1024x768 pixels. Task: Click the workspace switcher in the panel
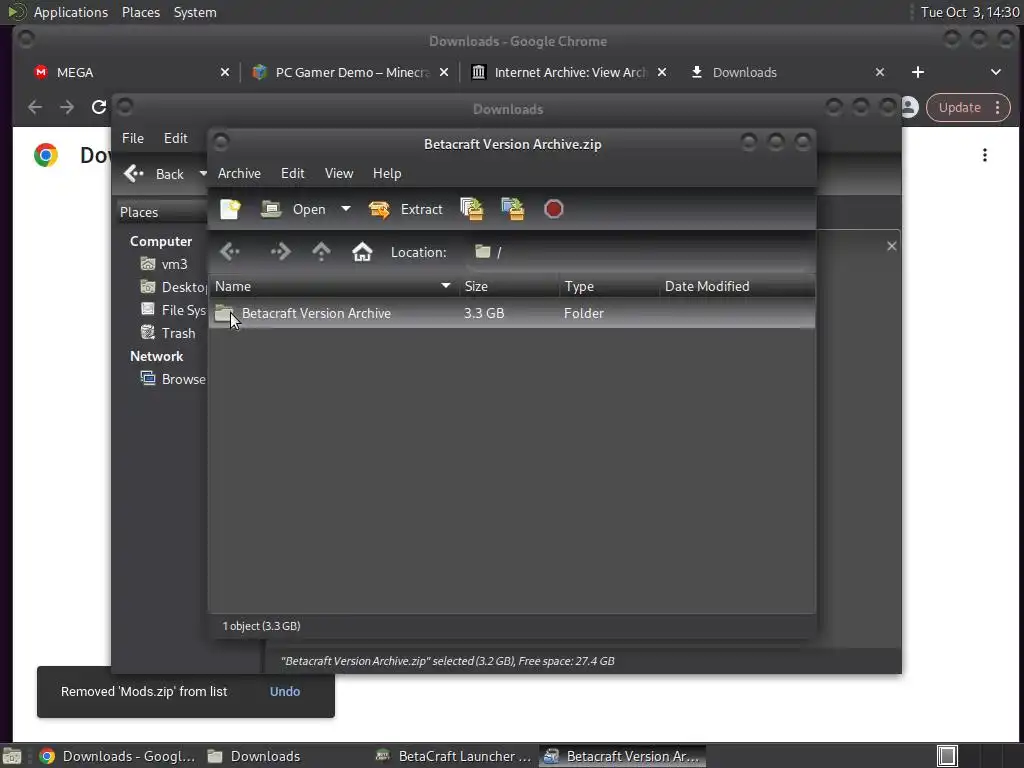pyautogui.click(x=947, y=756)
